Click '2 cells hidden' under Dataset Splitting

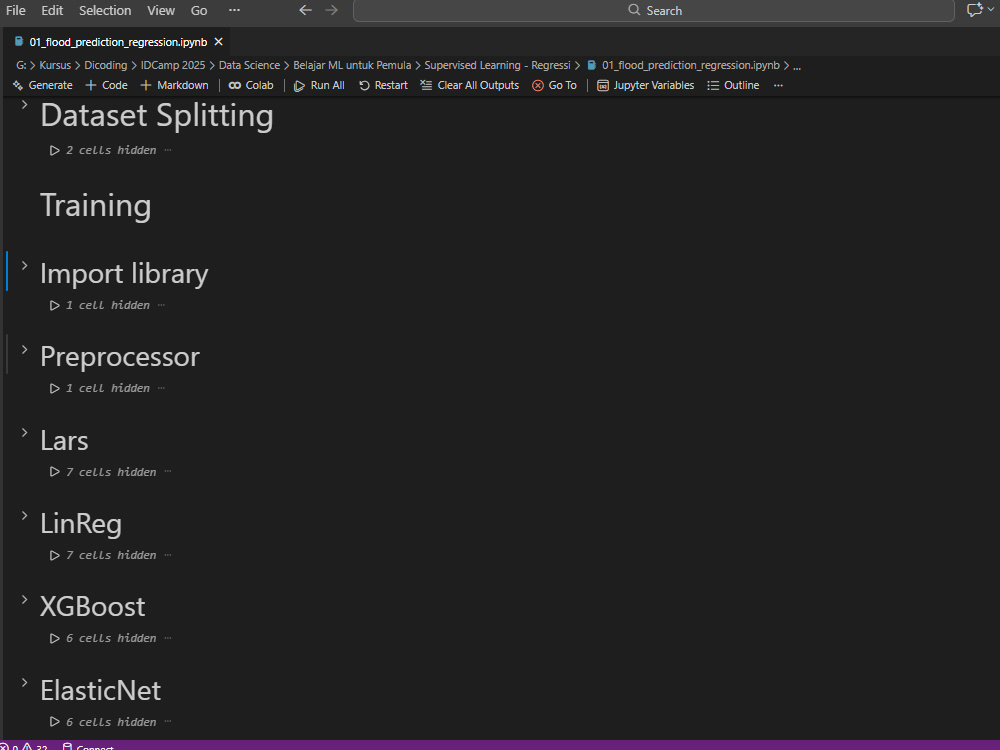click(x=111, y=151)
